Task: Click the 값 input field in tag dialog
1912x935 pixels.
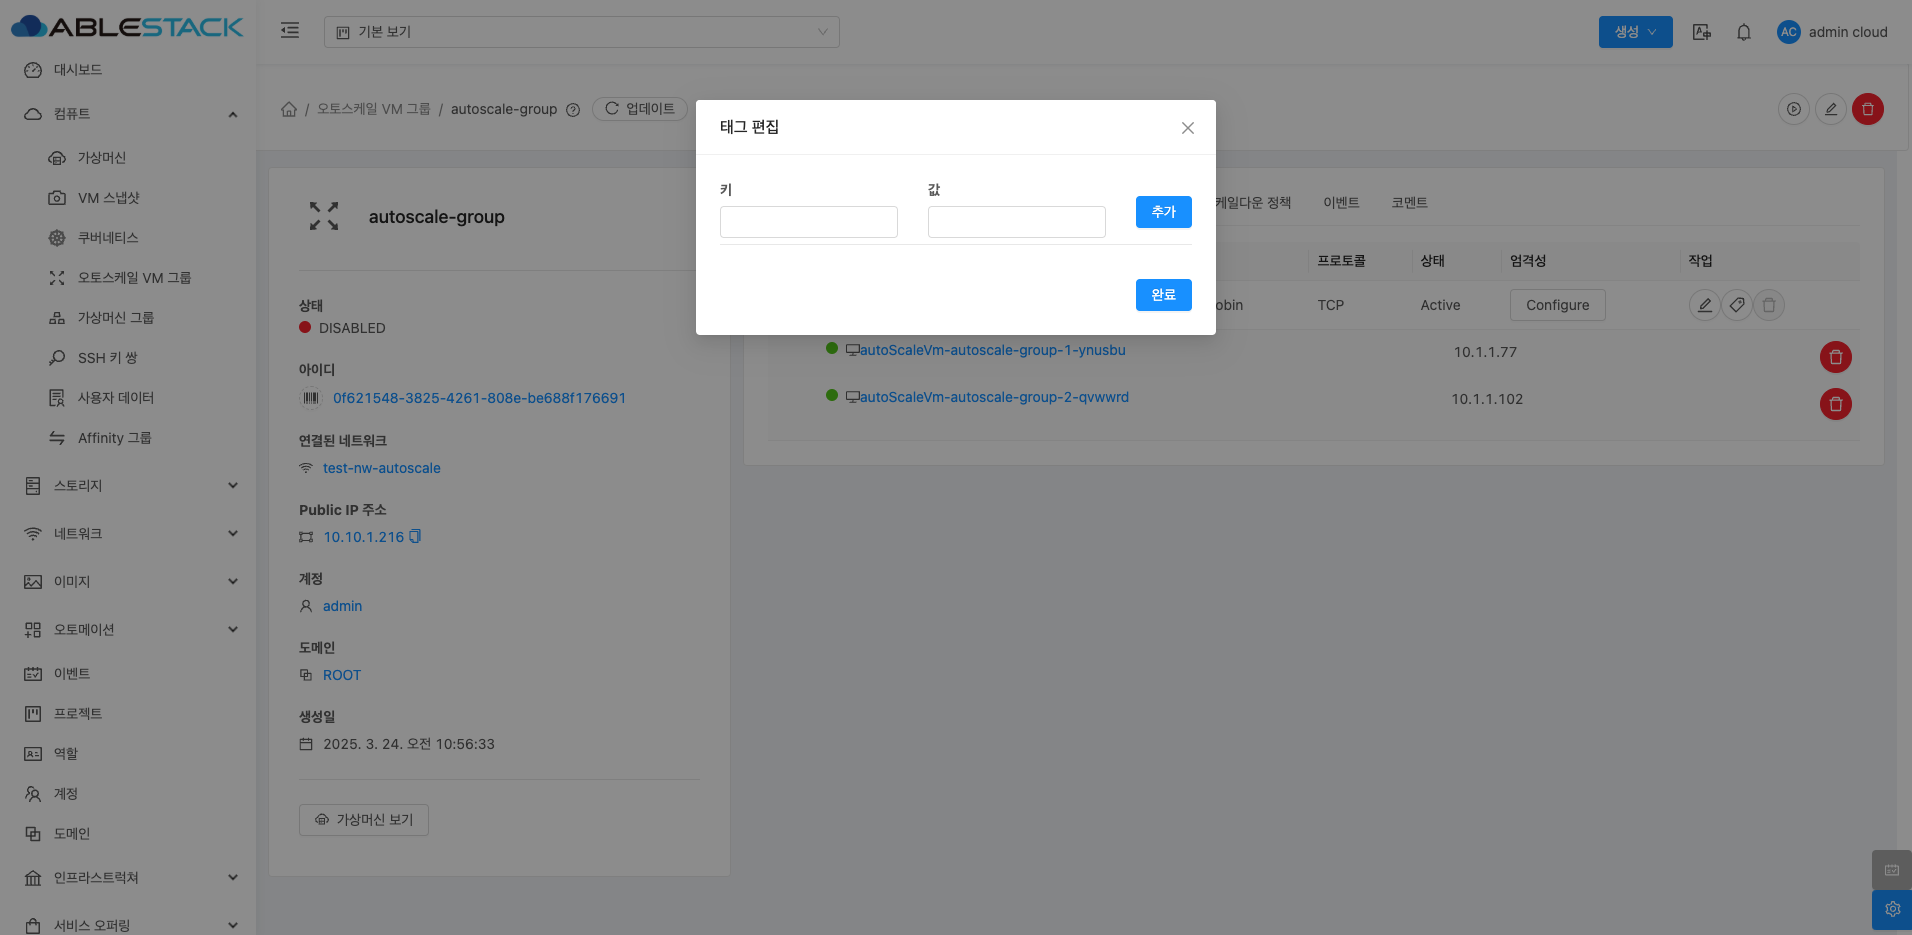Action: coord(1017,222)
